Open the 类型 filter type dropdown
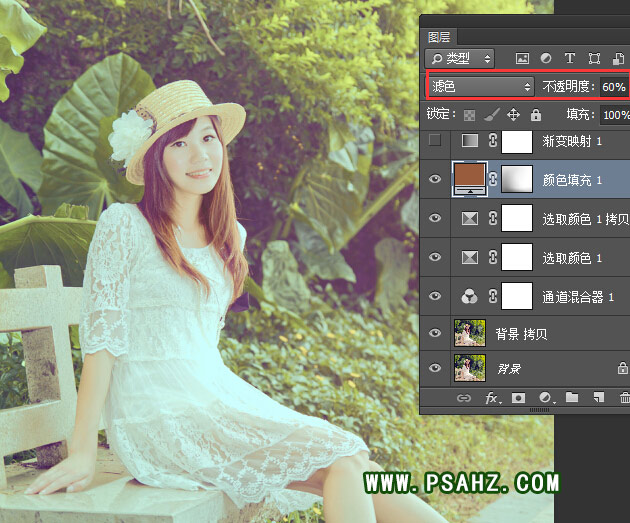630x523 pixels. (459, 59)
